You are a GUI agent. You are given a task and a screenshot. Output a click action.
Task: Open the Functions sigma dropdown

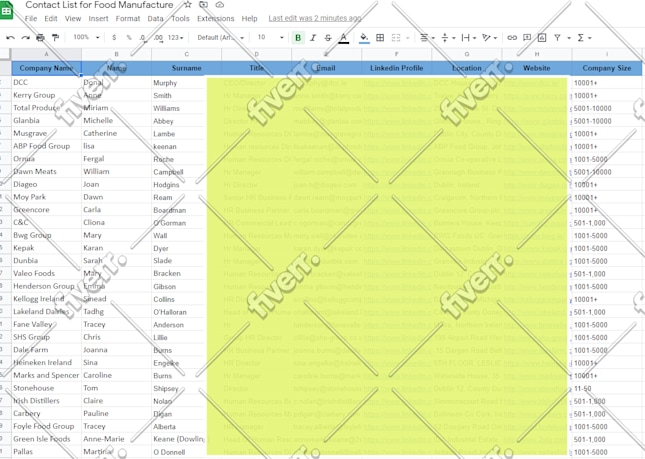coord(584,38)
